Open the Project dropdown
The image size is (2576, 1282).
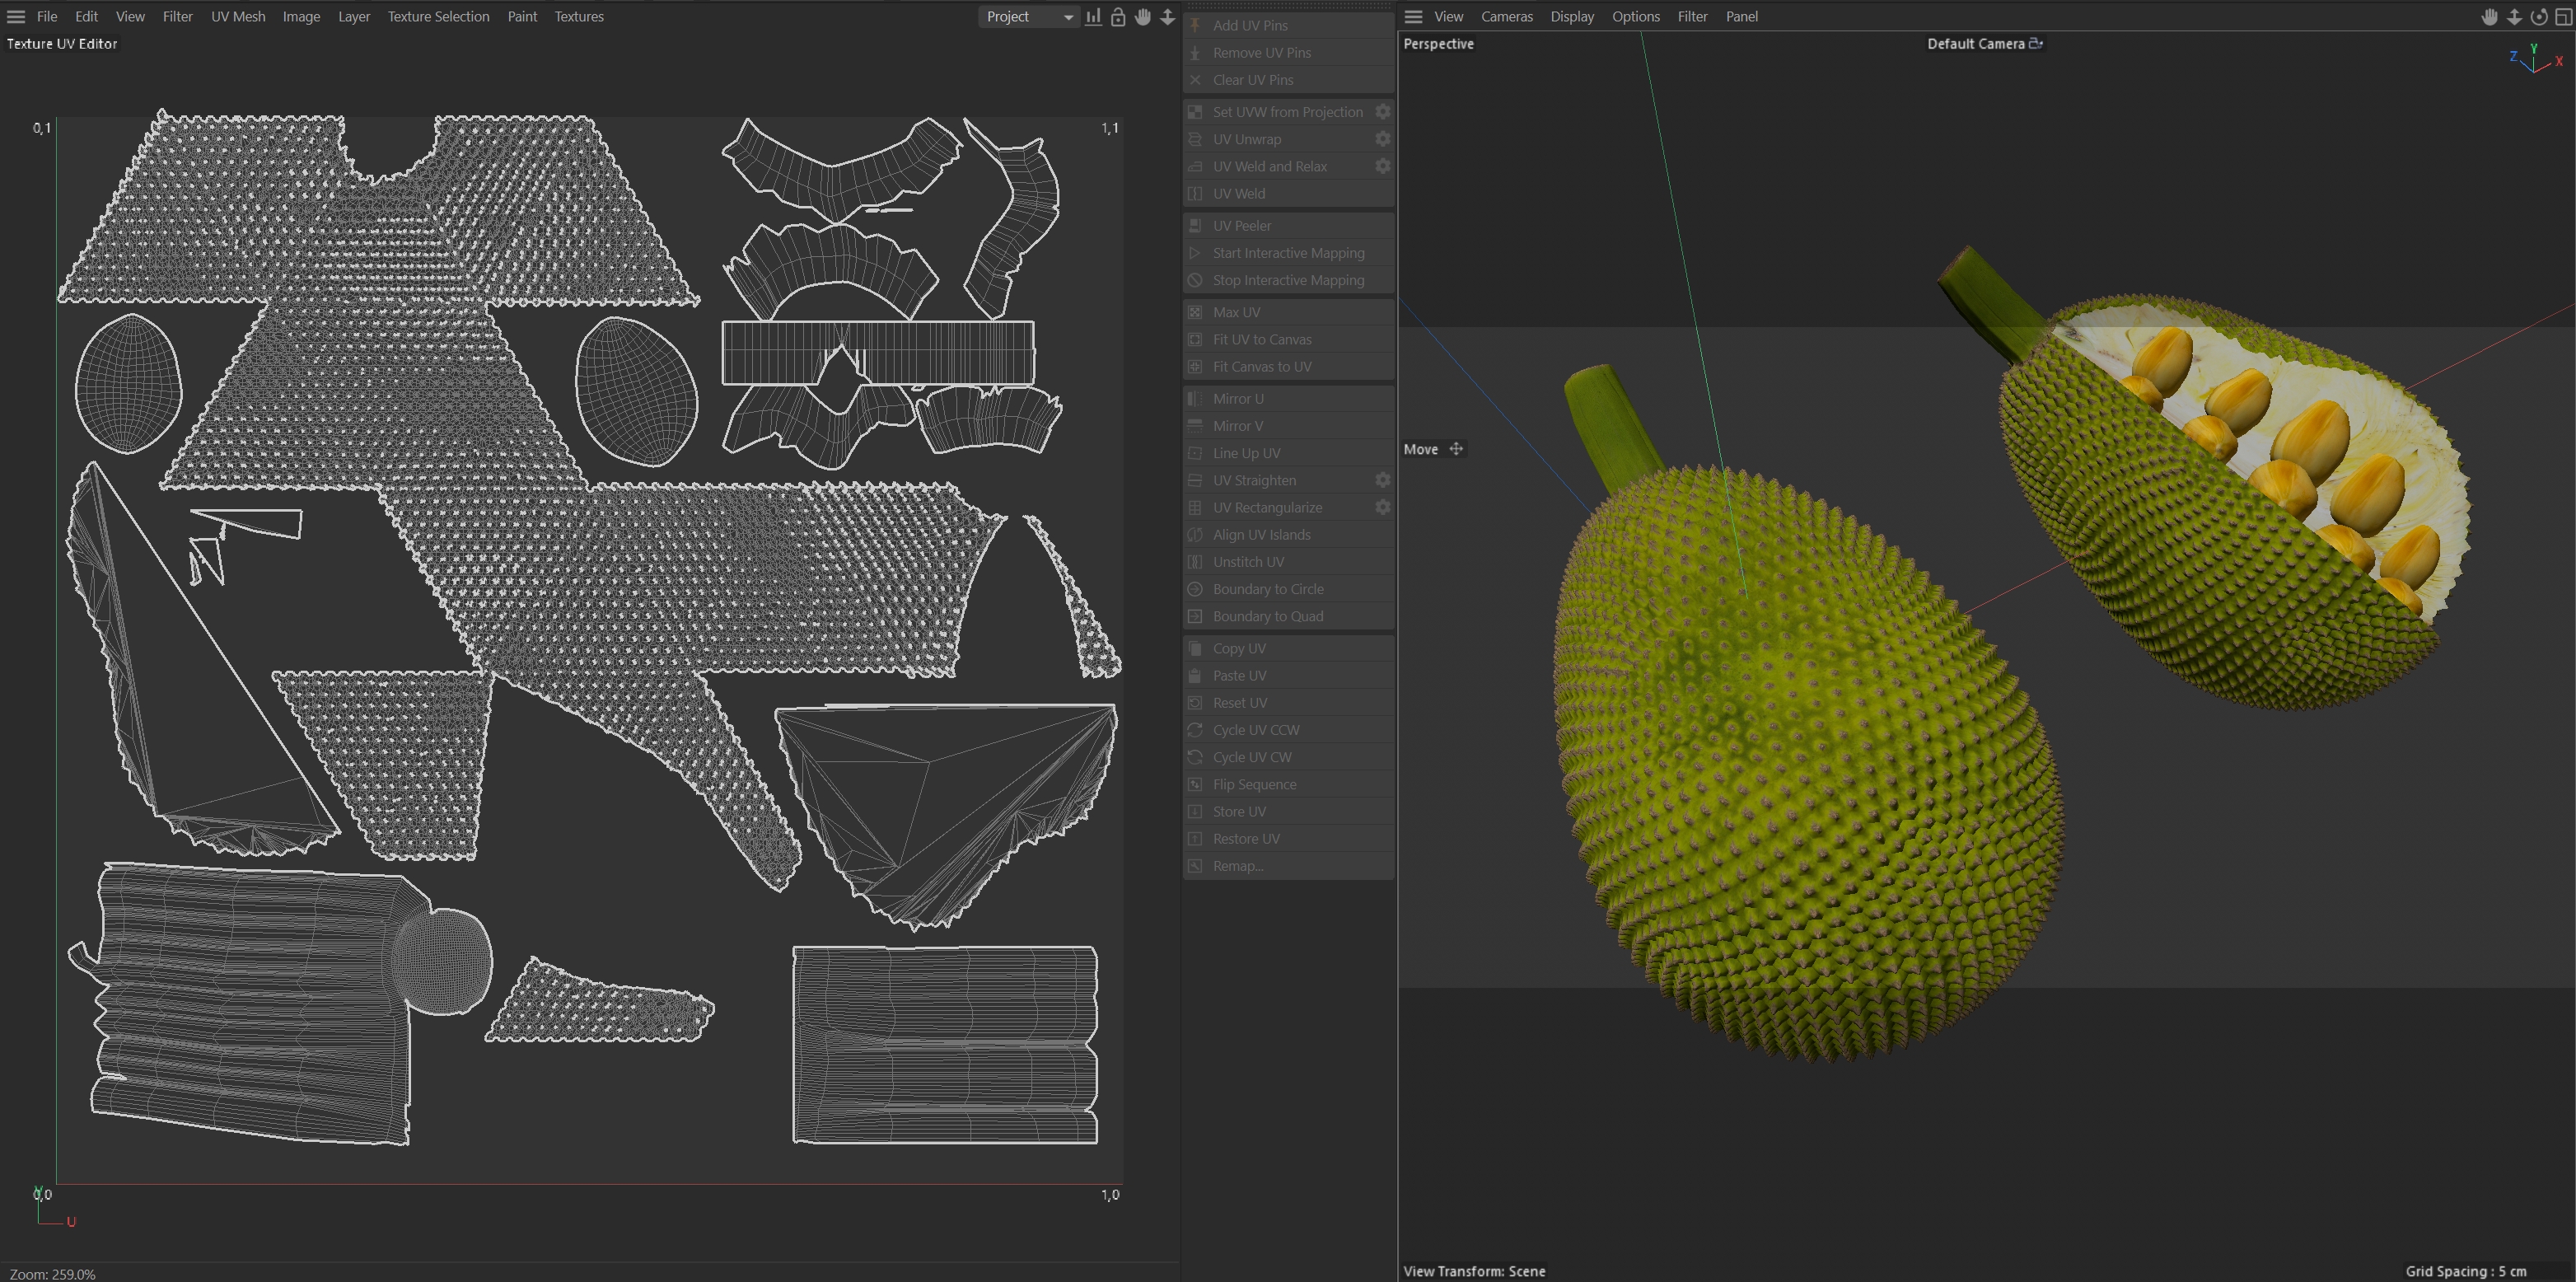coord(1027,17)
